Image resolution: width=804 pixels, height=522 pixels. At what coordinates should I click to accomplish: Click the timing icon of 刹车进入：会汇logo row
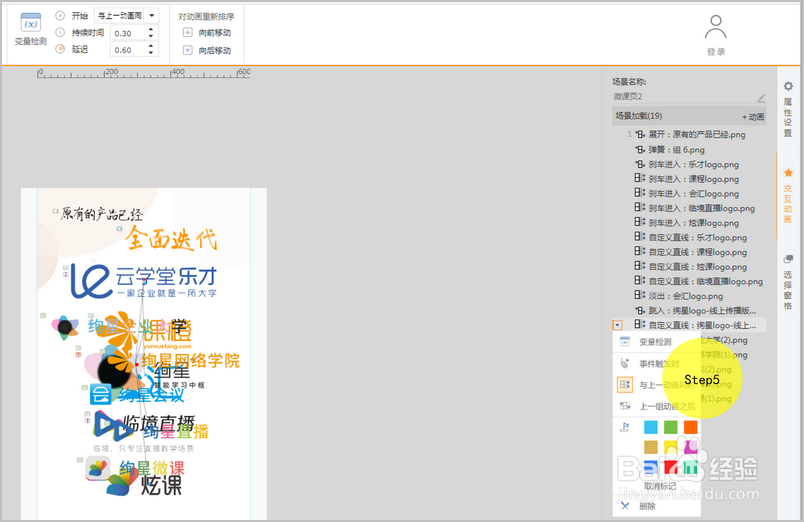pyautogui.click(x=640, y=193)
